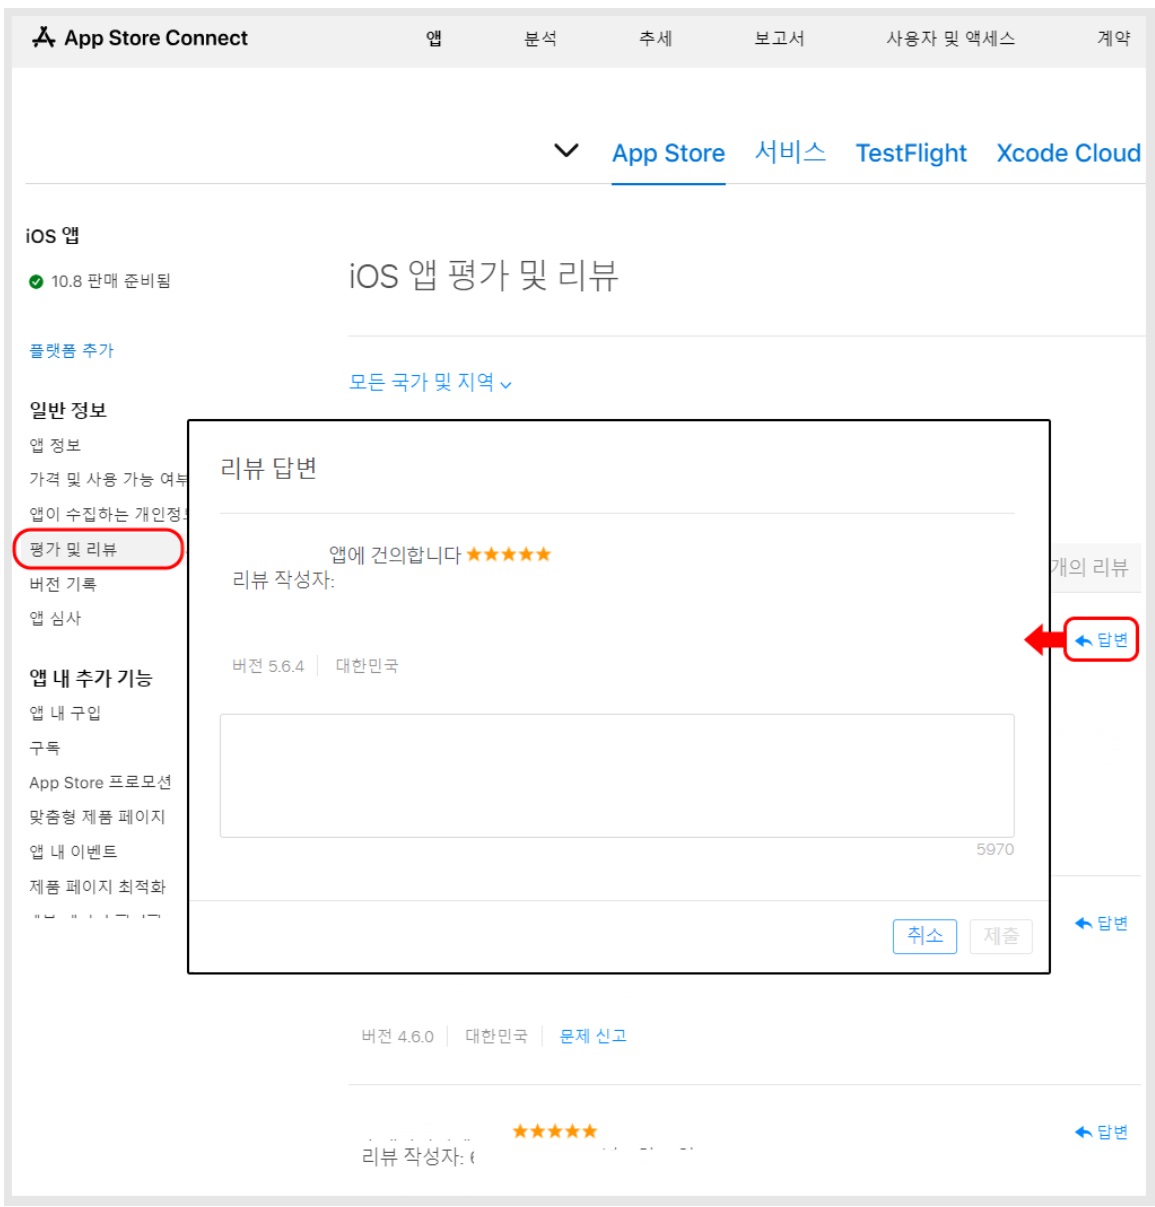This screenshot has width=1155, height=1207.
Task: Click the 5970 character counter
Action: tap(995, 849)
